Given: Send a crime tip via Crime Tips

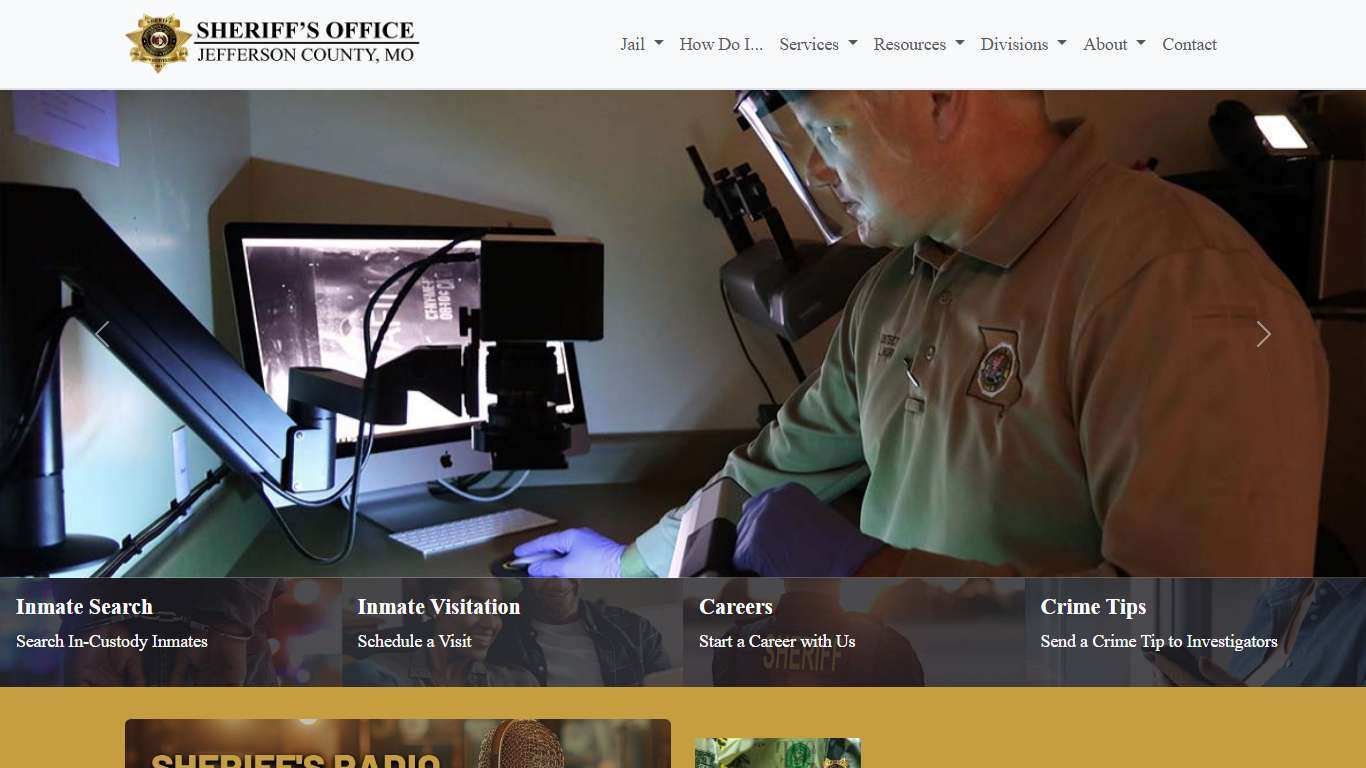Looking at the screenshot, I should pos(1093,607).
